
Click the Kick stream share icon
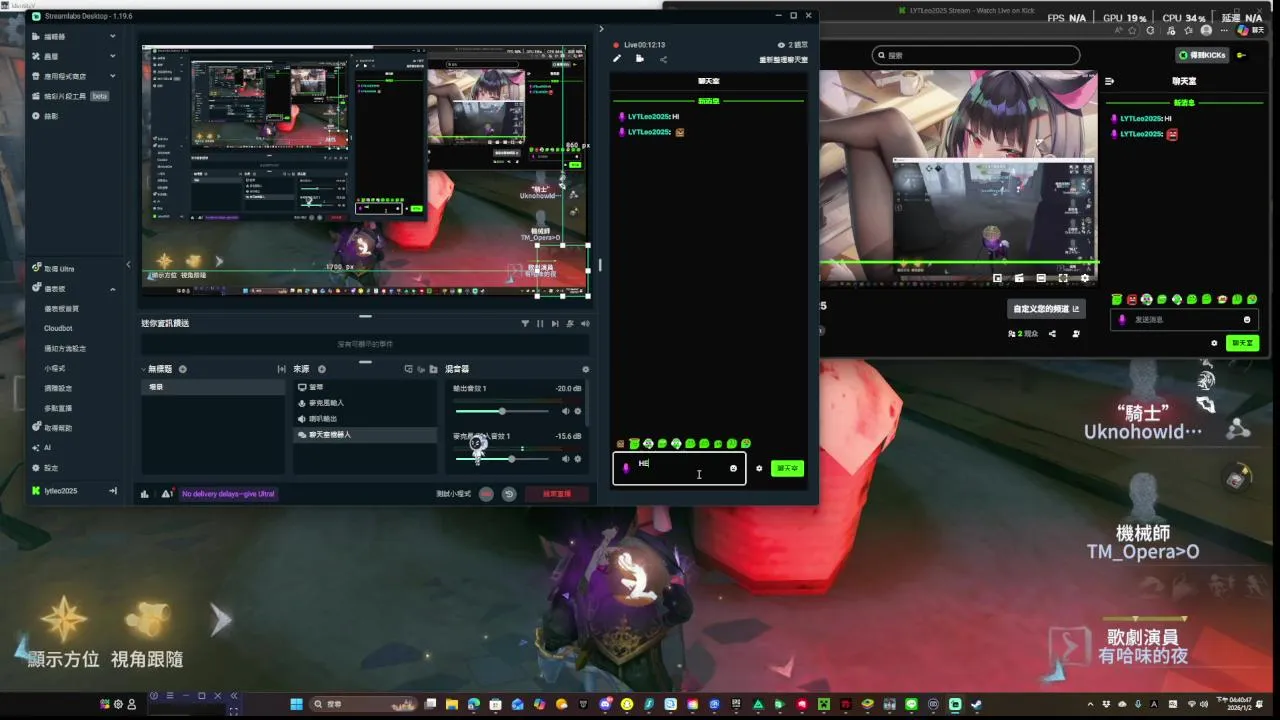tap(1052, 333)
